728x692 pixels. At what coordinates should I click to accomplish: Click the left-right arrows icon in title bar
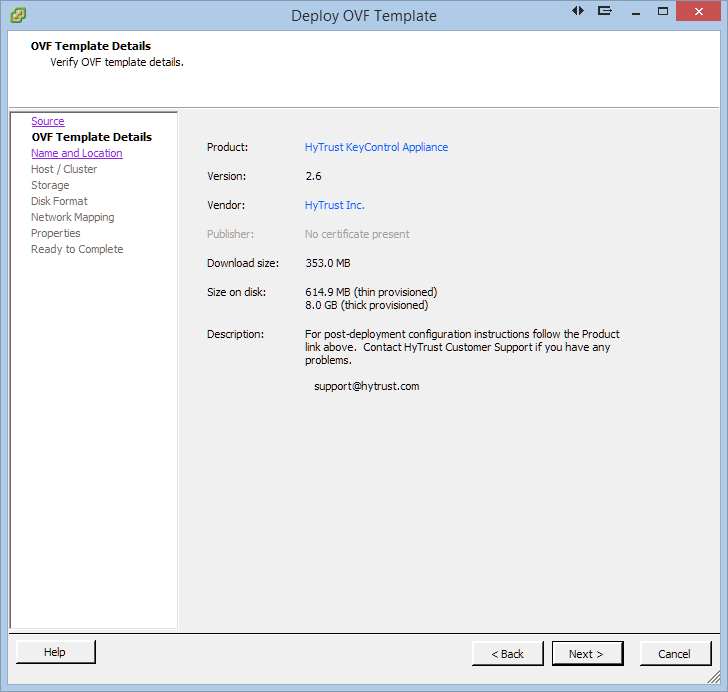[x=578, y=11]
